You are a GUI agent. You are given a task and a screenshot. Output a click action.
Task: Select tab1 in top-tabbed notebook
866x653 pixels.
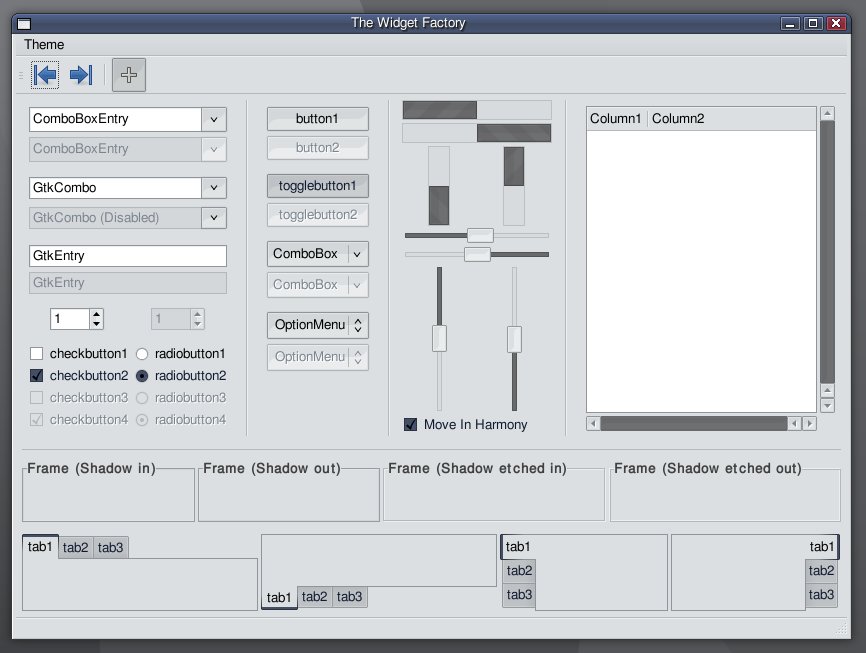click(40, 546)
